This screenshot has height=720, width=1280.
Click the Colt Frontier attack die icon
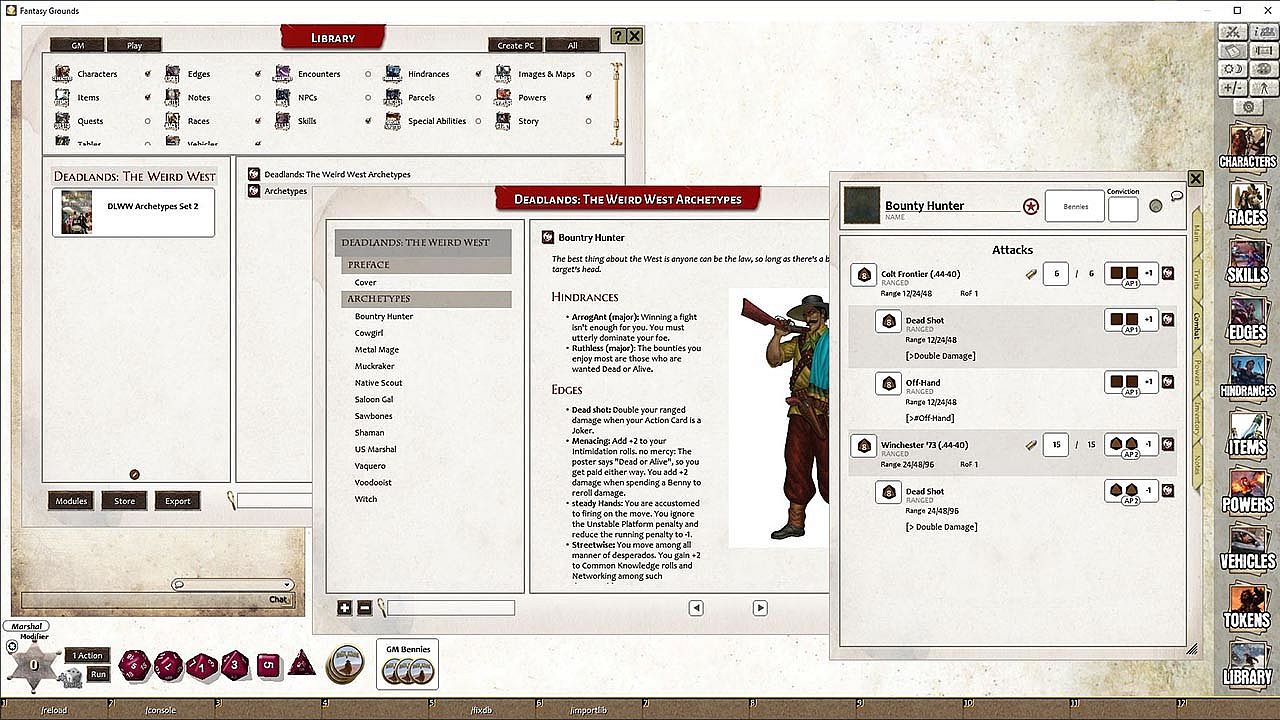point(864,274)
